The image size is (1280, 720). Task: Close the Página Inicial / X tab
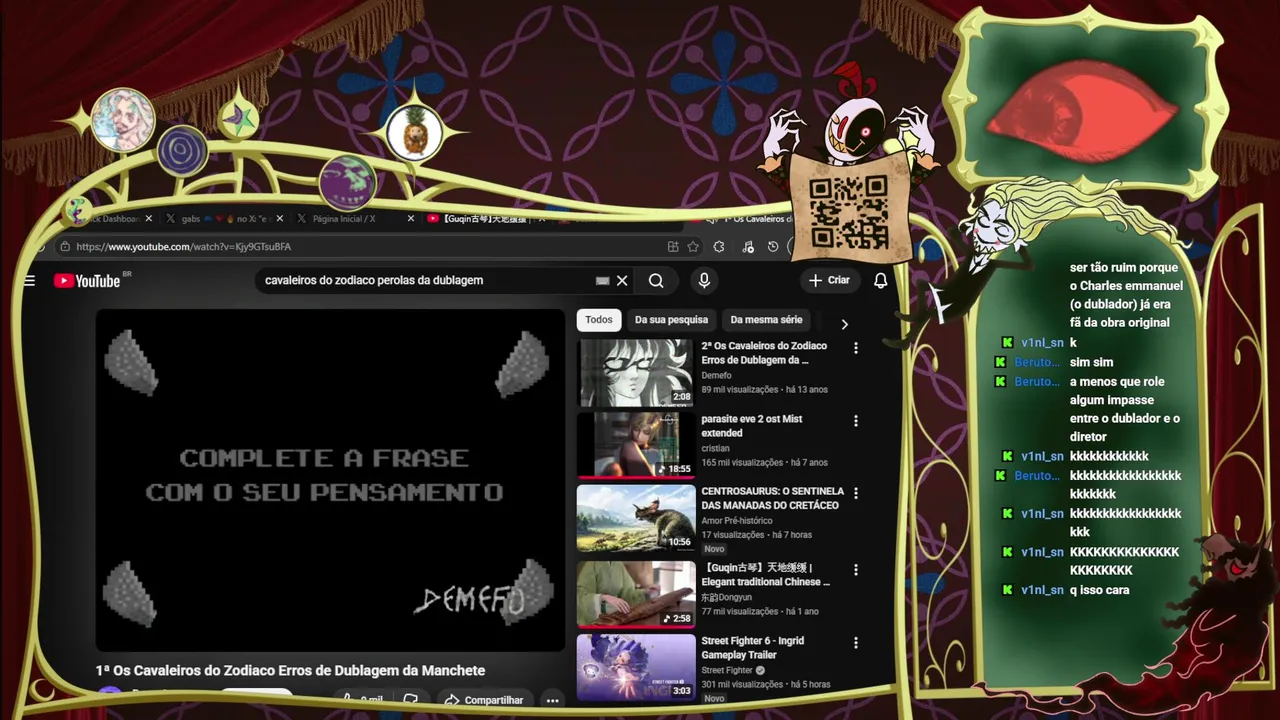(410, 218)
